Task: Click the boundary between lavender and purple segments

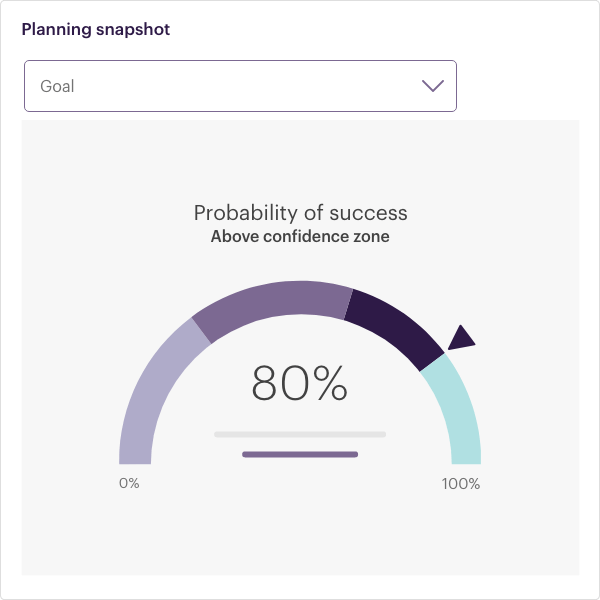Action: pos(201,331)
